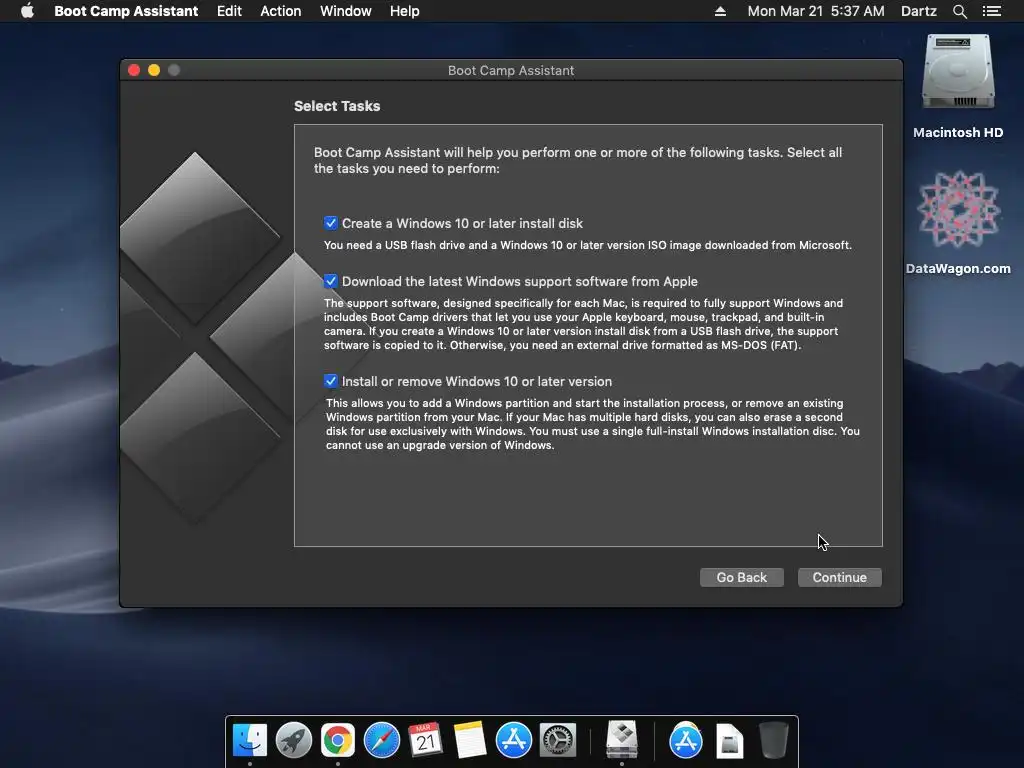
Task: Uncheck Create a Windows 10 install disk
Action: (330, 223)
